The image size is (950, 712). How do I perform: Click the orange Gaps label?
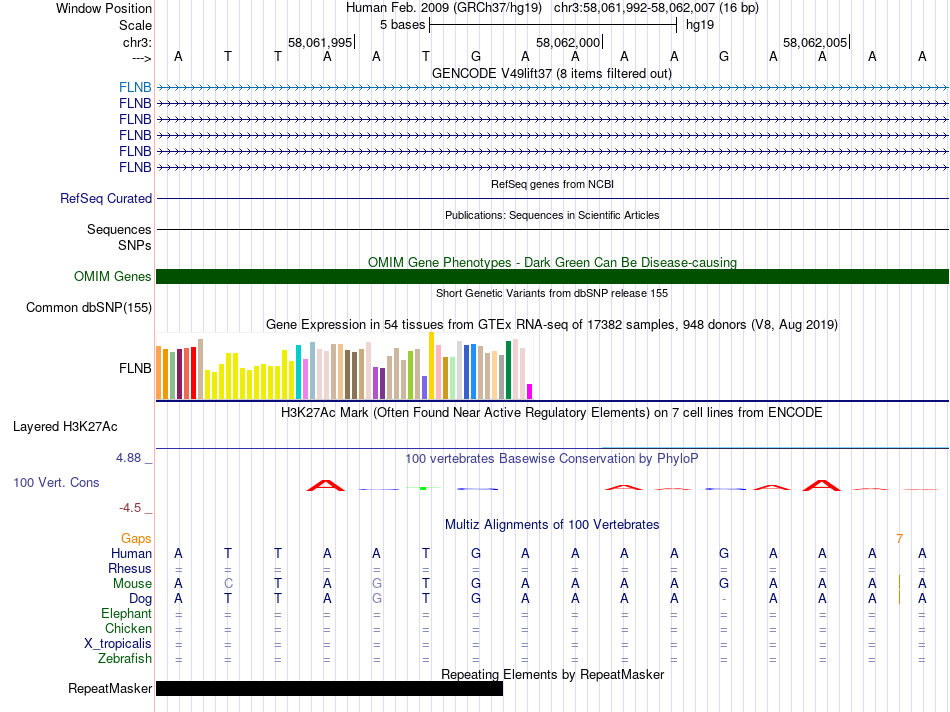pyautogui.click(x=136, y=538)
